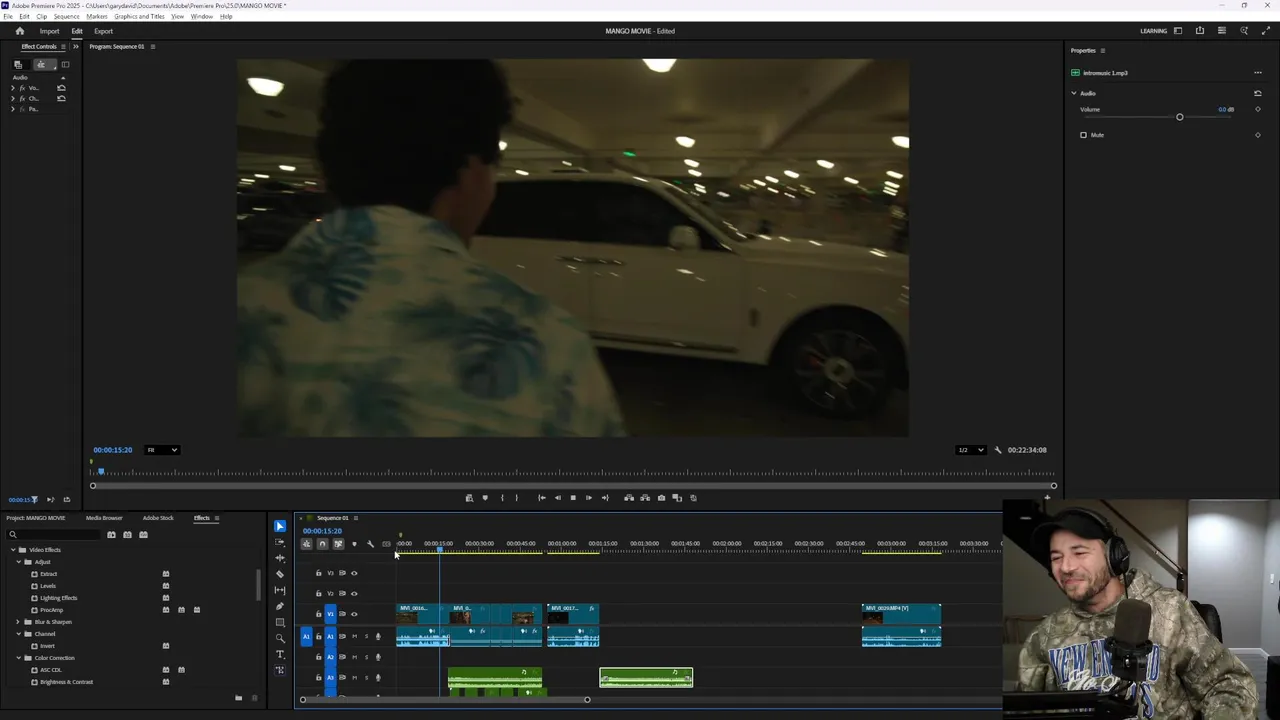
Task: Toggle V3 track eye visibility
Action: click(354, 573)
